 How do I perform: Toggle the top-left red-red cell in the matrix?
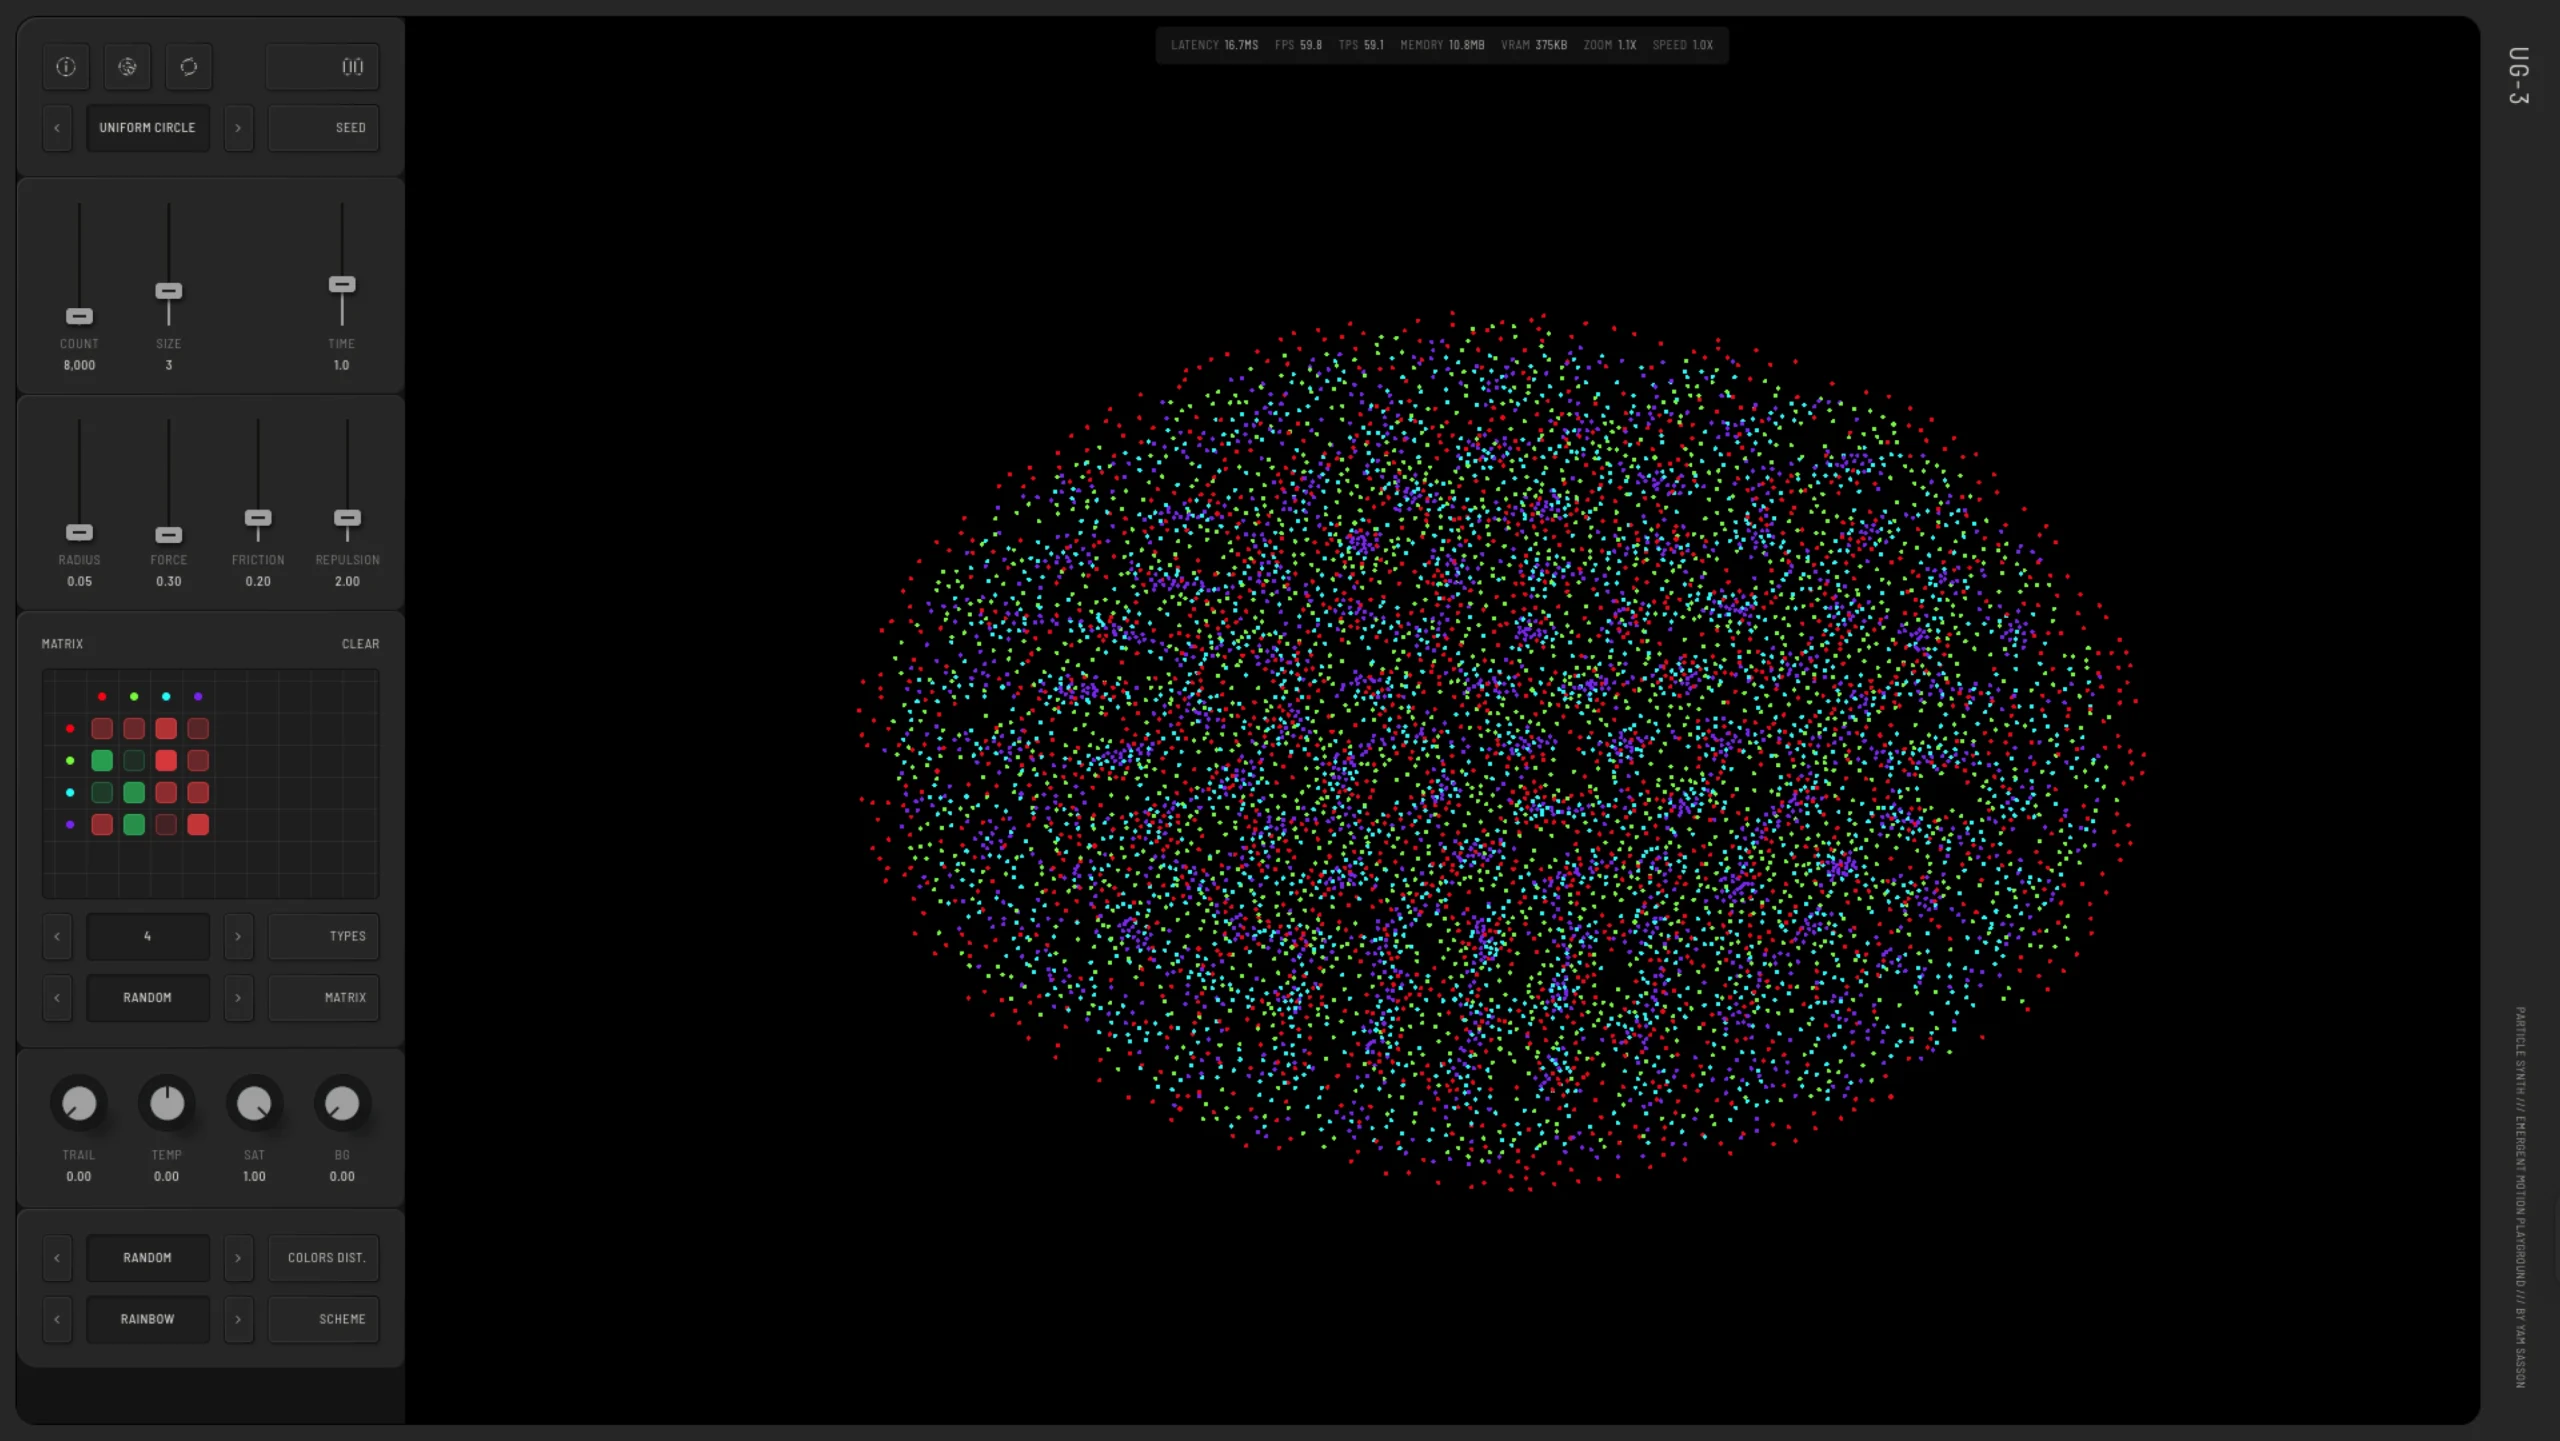101,728
